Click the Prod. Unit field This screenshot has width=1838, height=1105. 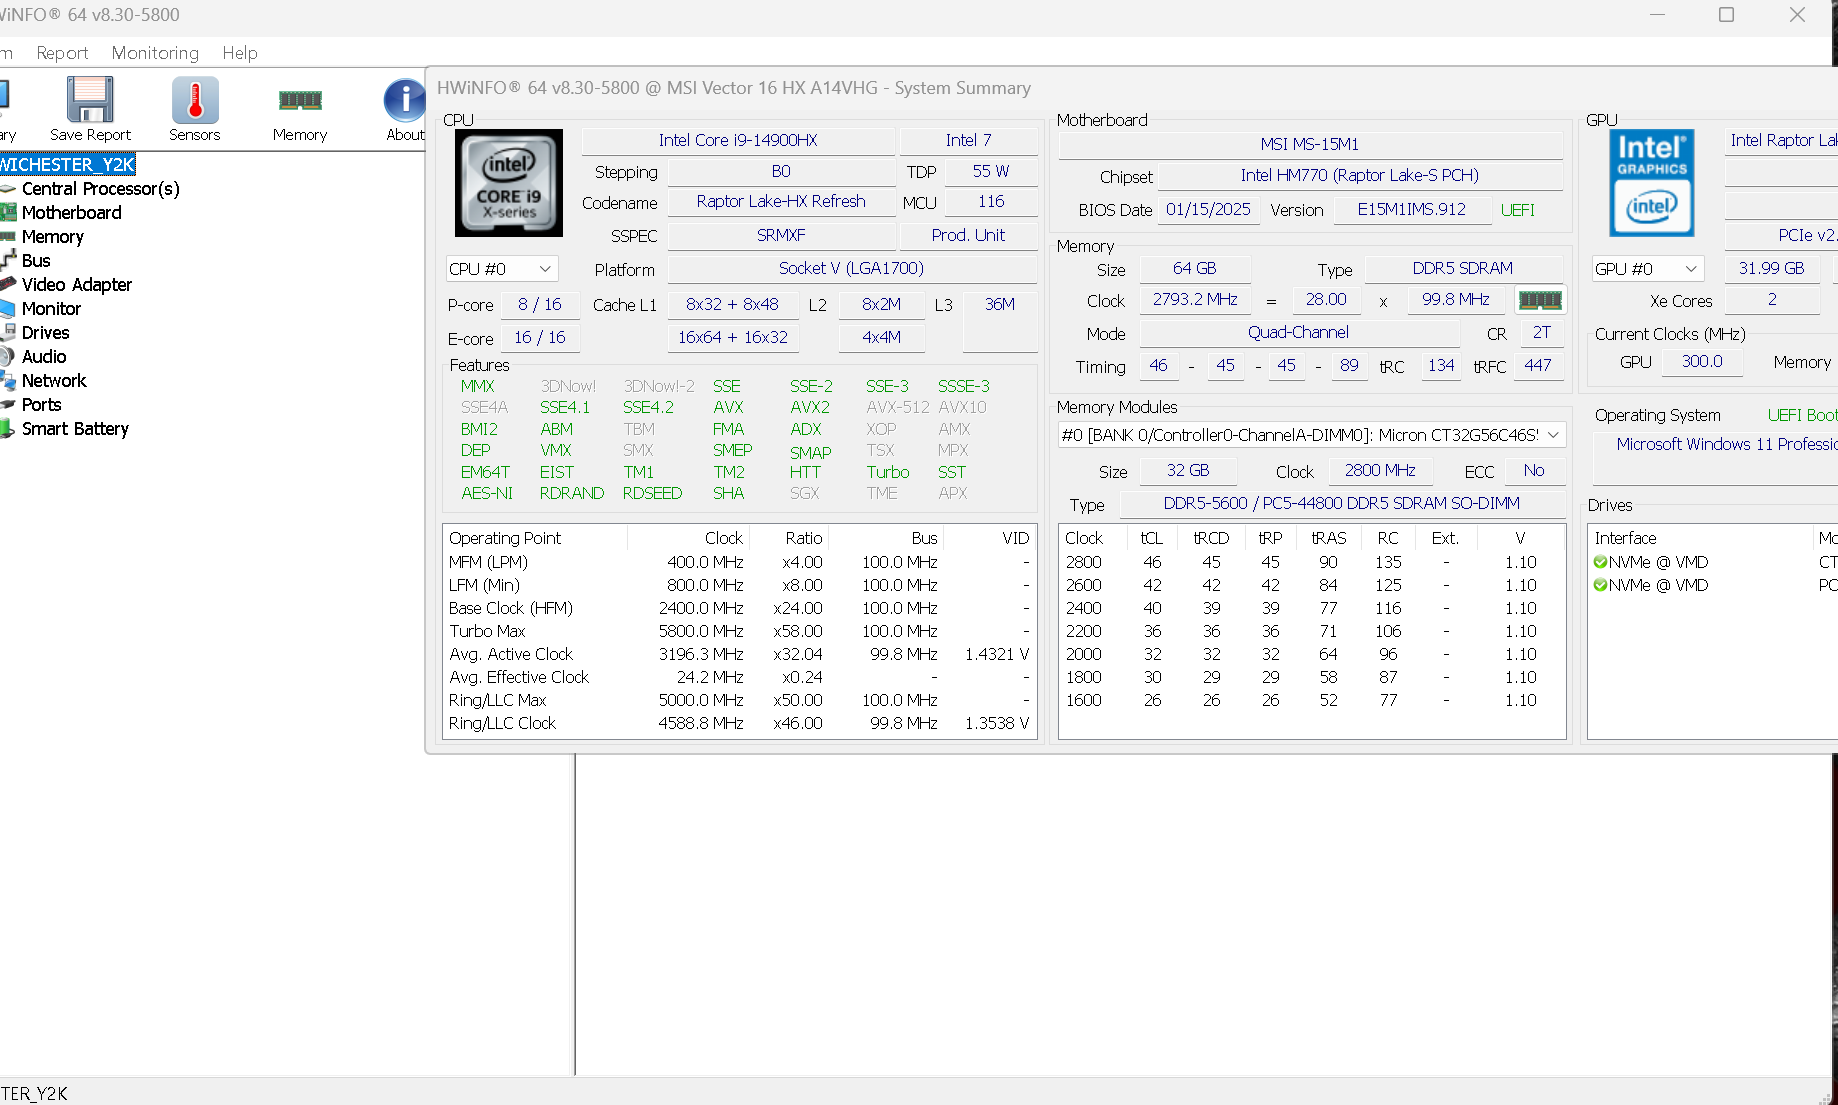pos(968,236)
